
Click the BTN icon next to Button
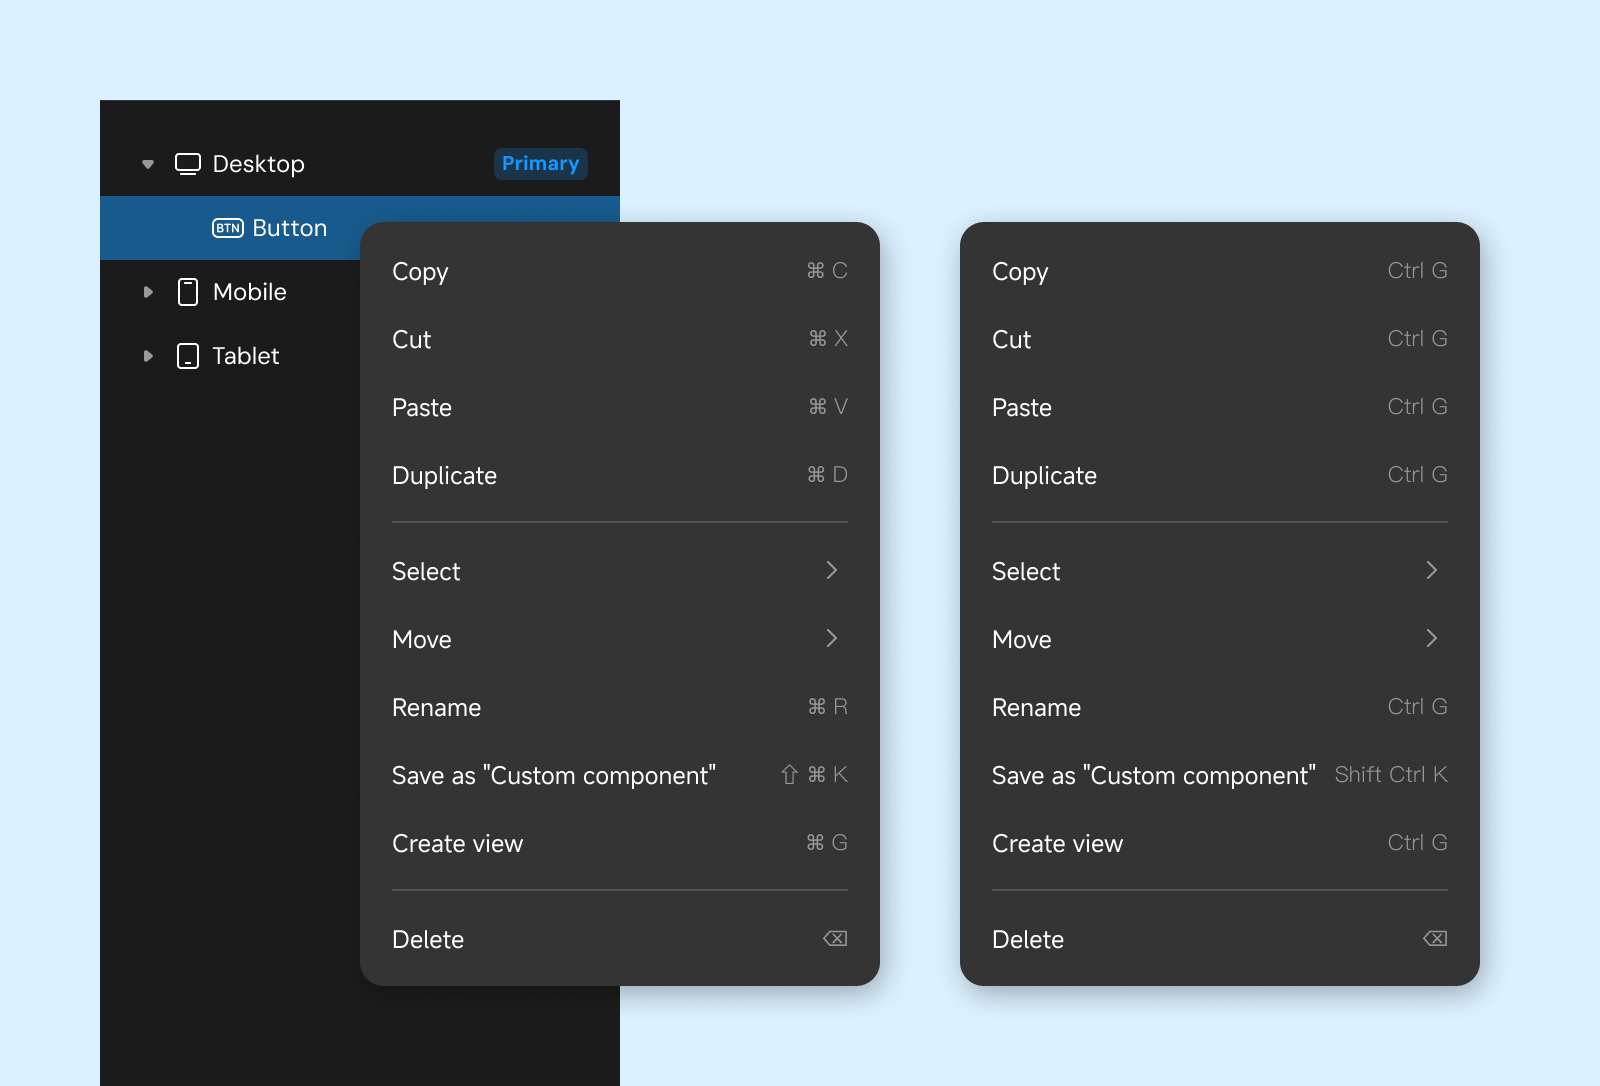click(x=228, y=228)
